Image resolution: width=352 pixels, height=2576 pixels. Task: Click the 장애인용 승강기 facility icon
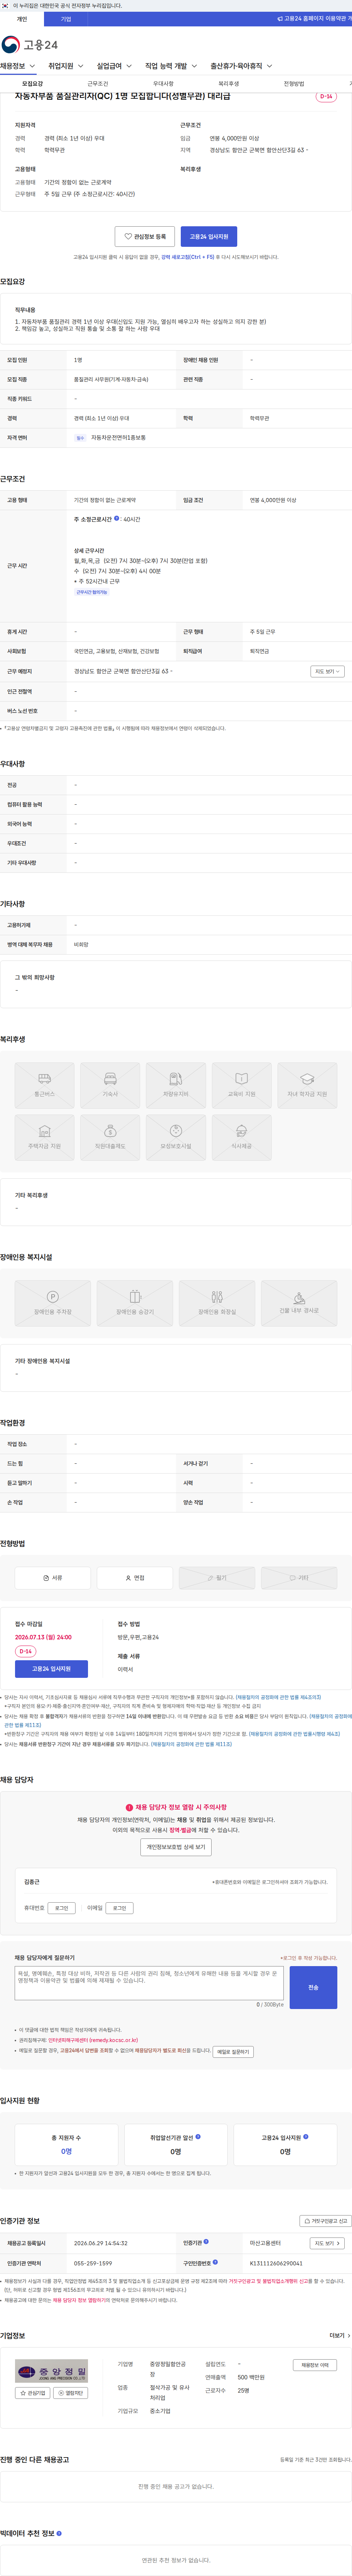tap(135, 1303)
